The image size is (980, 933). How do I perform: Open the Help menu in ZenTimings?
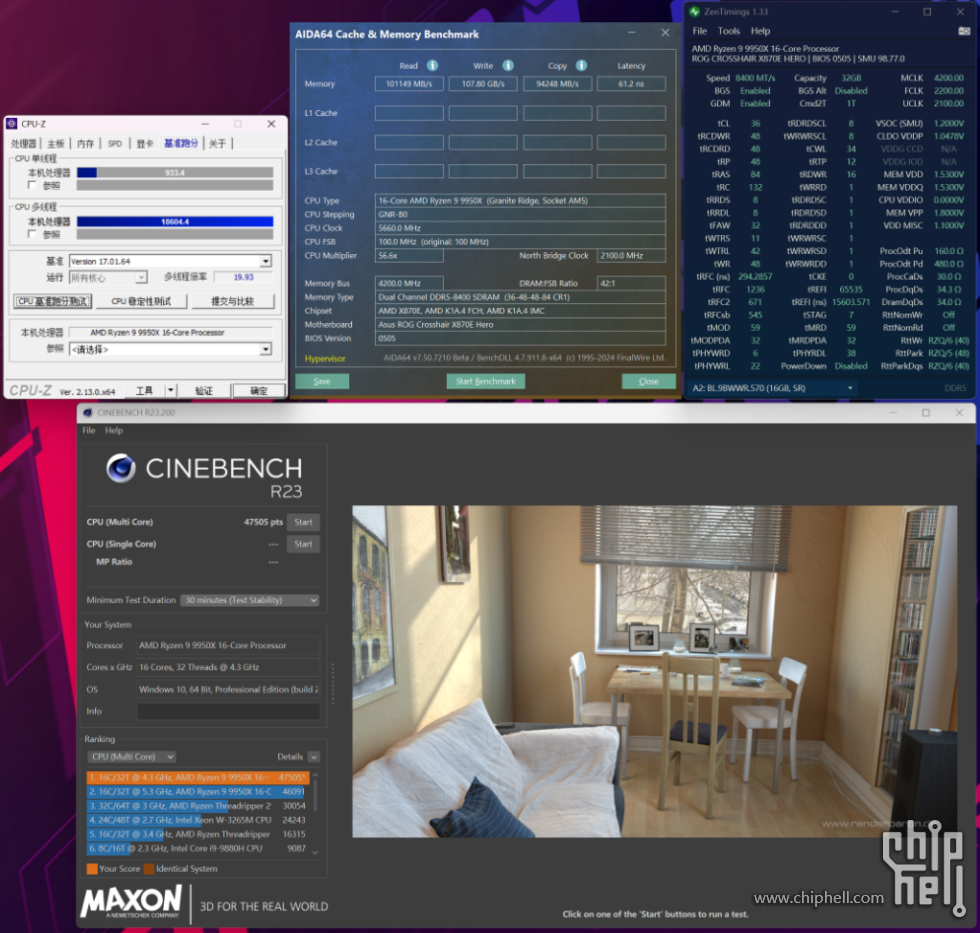coord(761,31)
